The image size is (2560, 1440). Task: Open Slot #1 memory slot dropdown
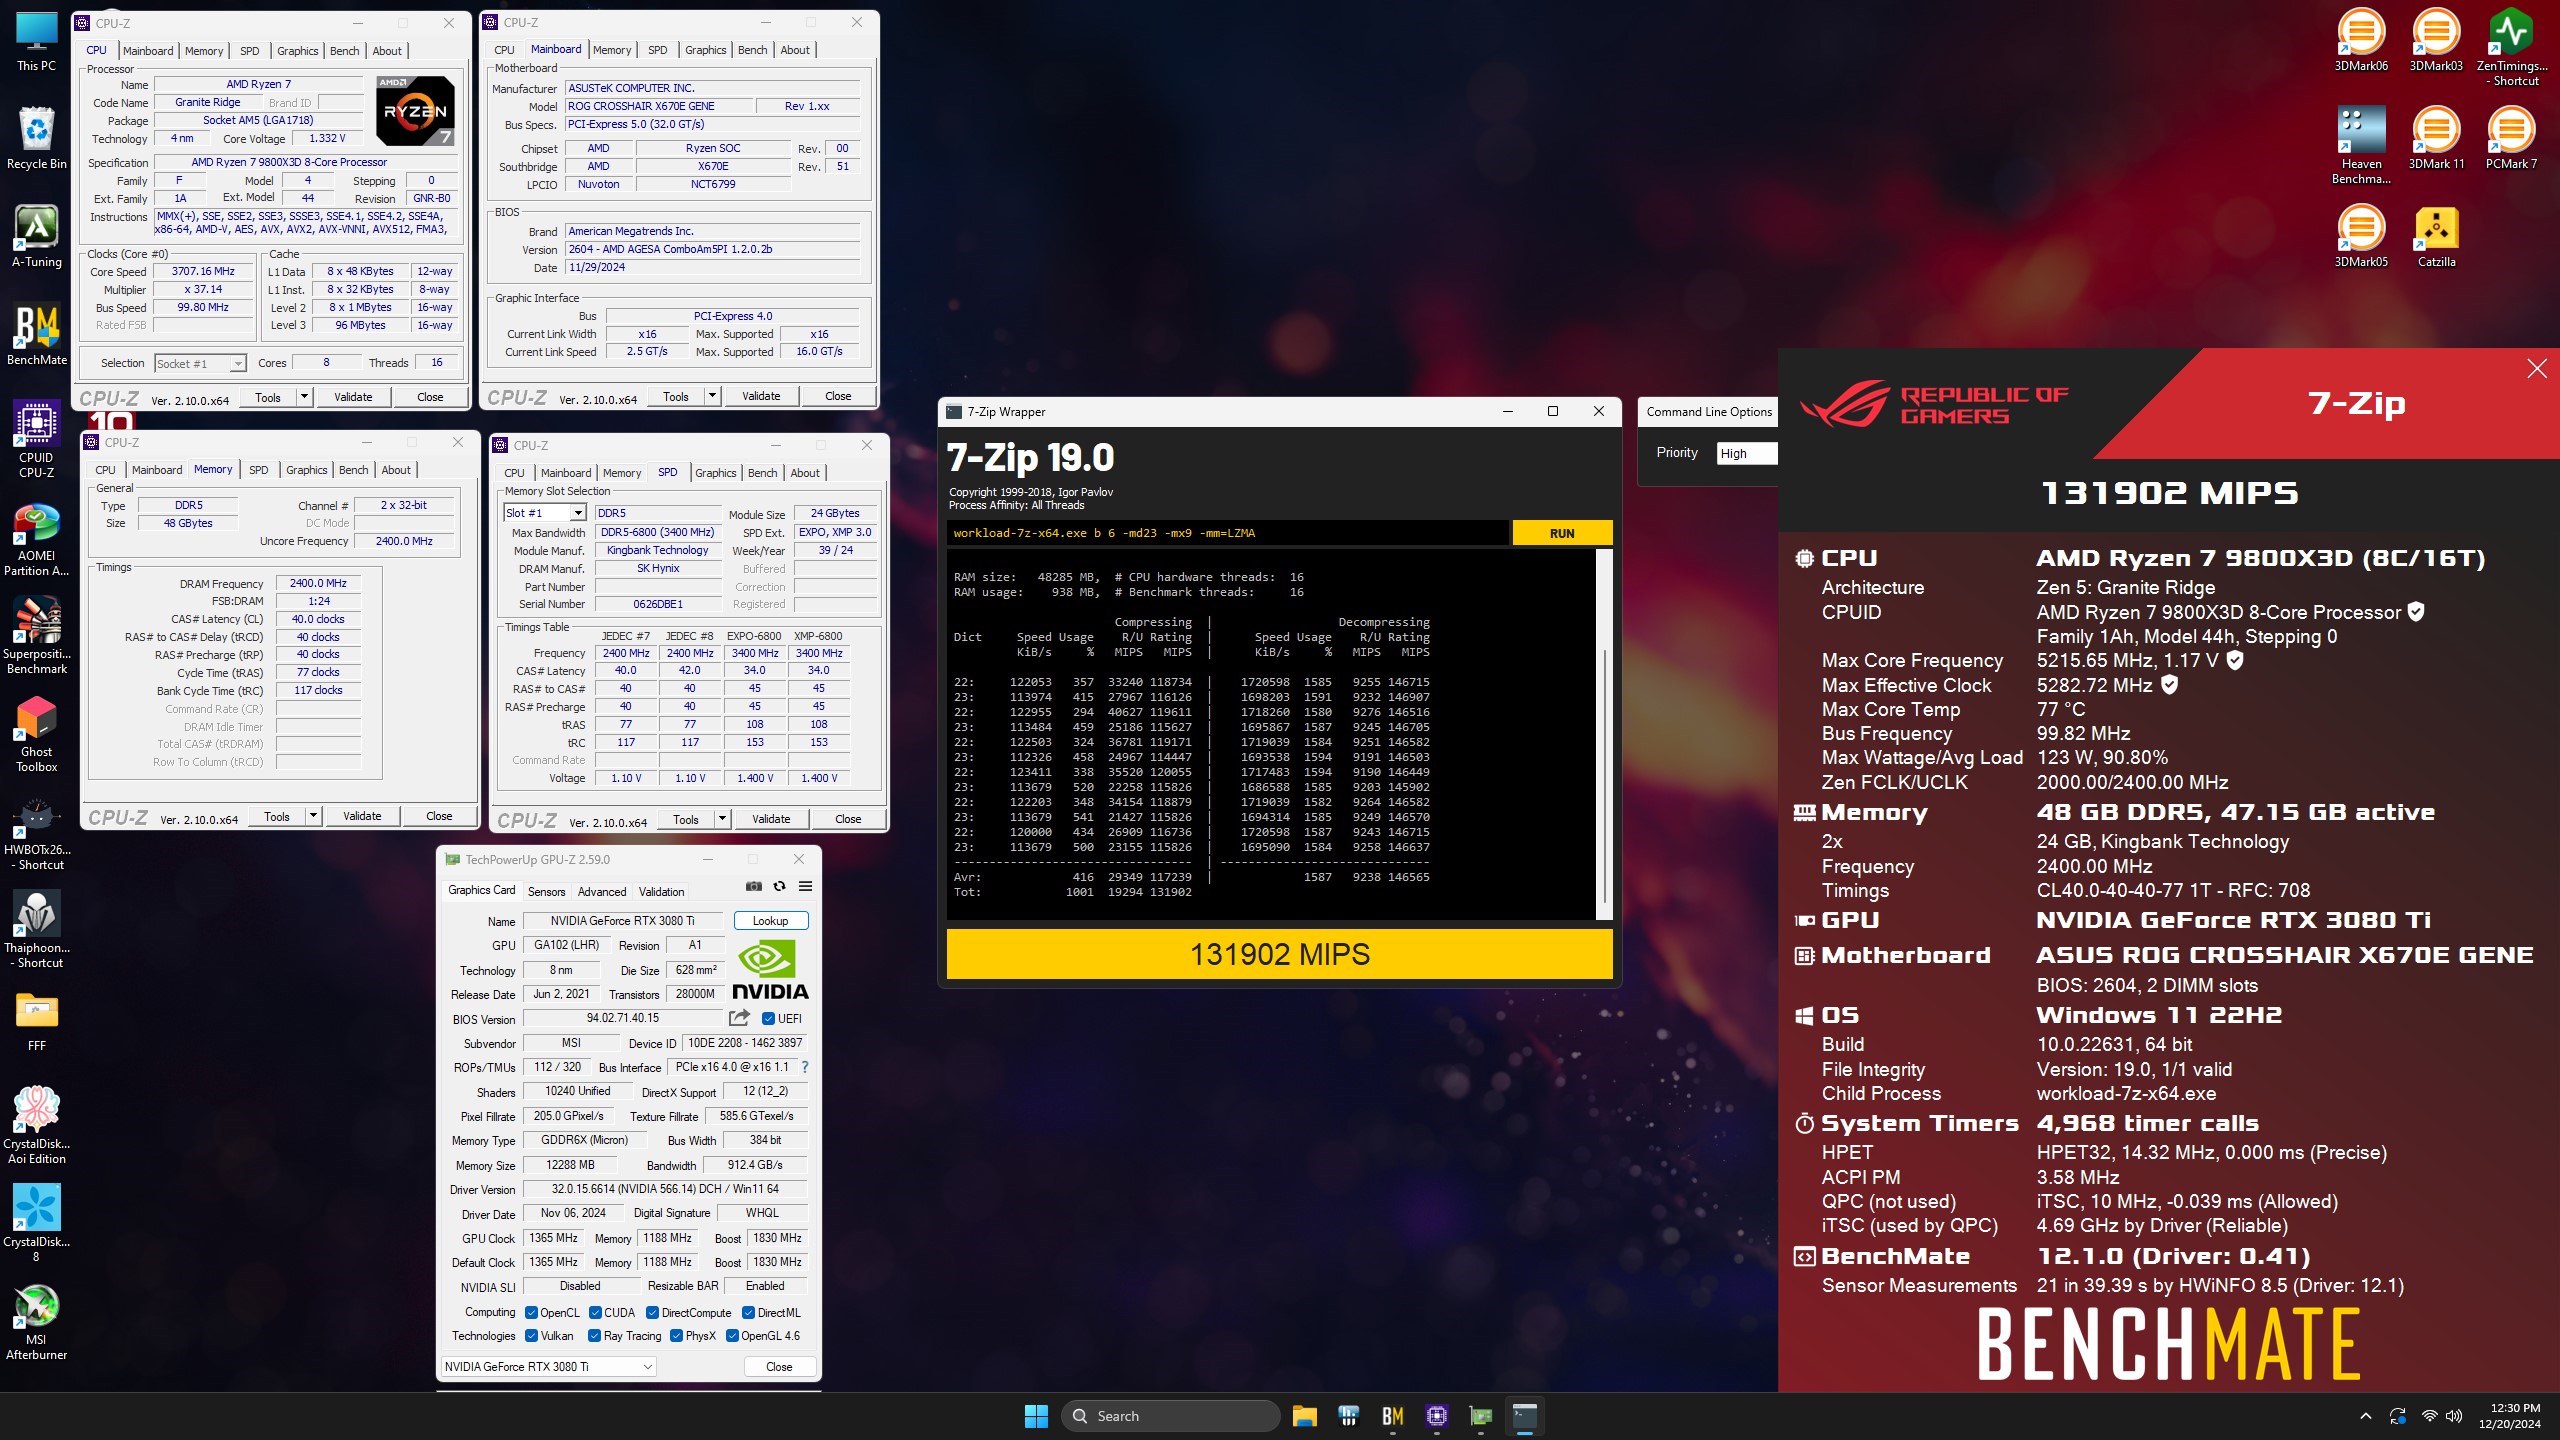(544, 513)
